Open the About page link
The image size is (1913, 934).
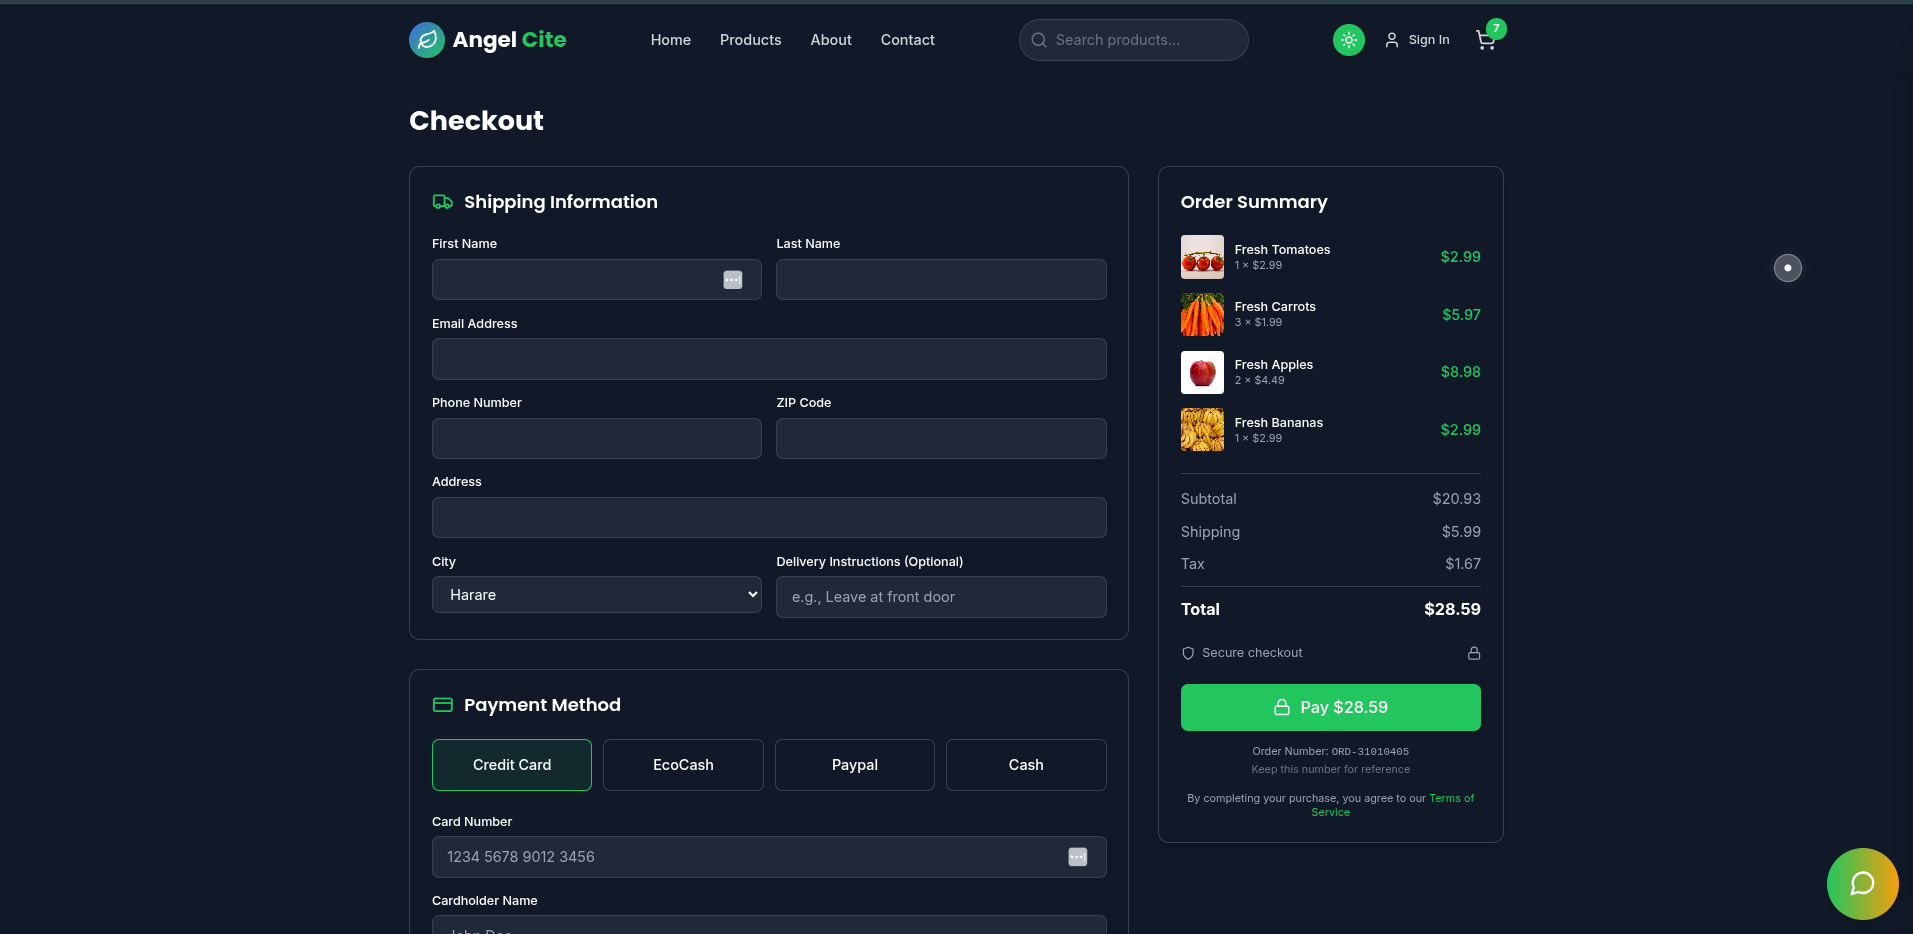pos(831,40)
